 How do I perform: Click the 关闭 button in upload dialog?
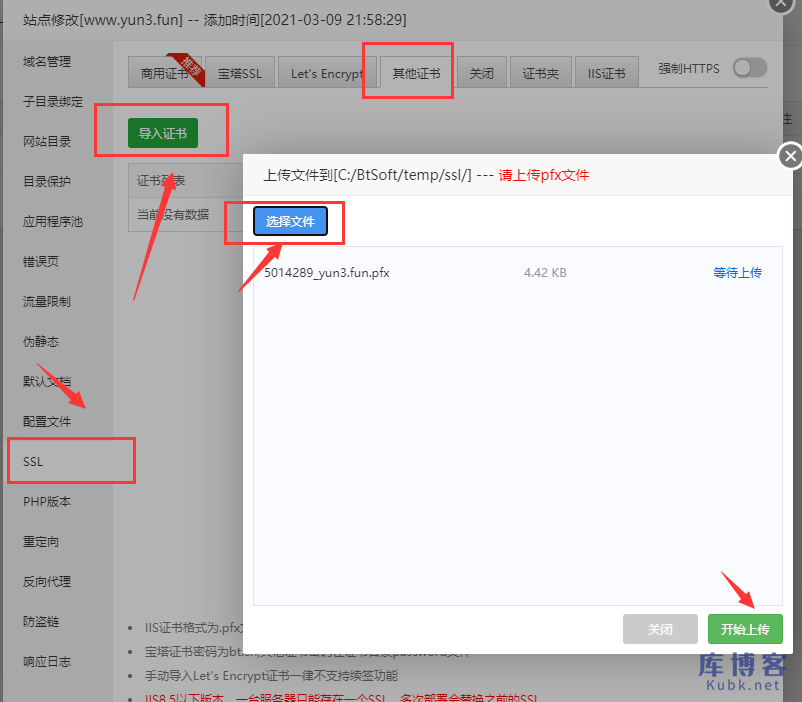660,629
